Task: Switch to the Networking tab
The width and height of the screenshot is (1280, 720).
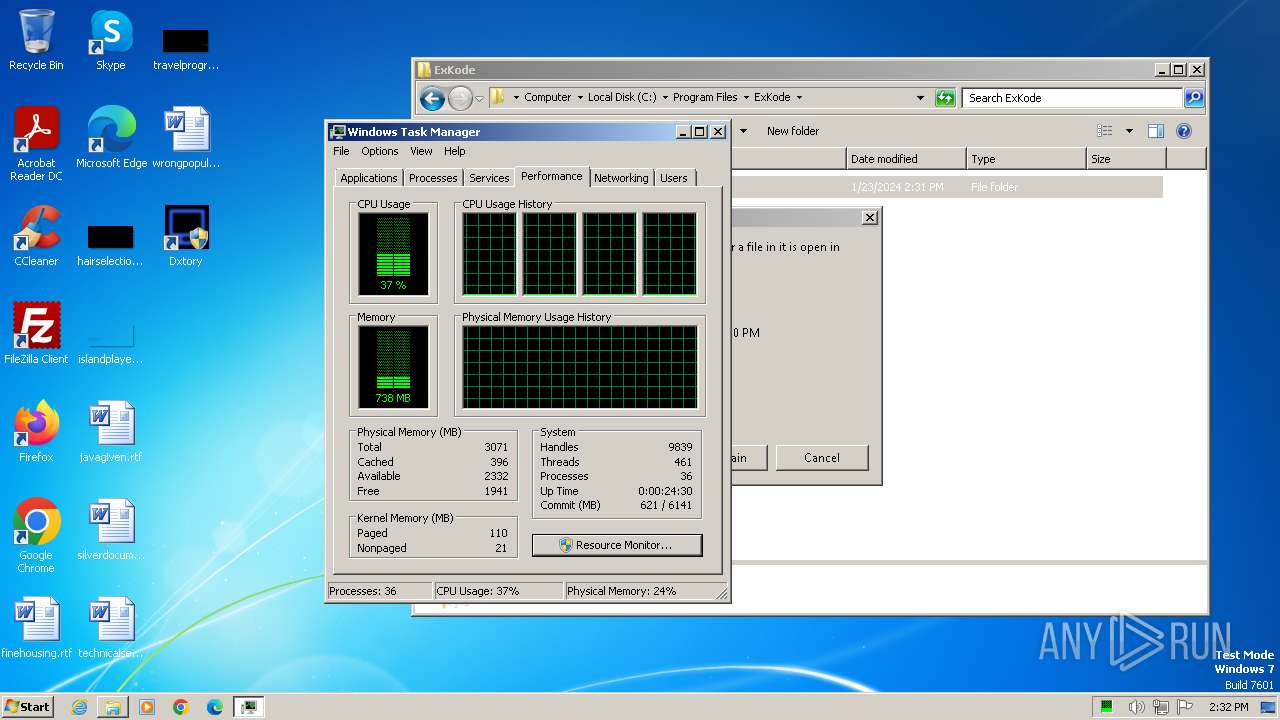Action: click(x=621, y=178)
